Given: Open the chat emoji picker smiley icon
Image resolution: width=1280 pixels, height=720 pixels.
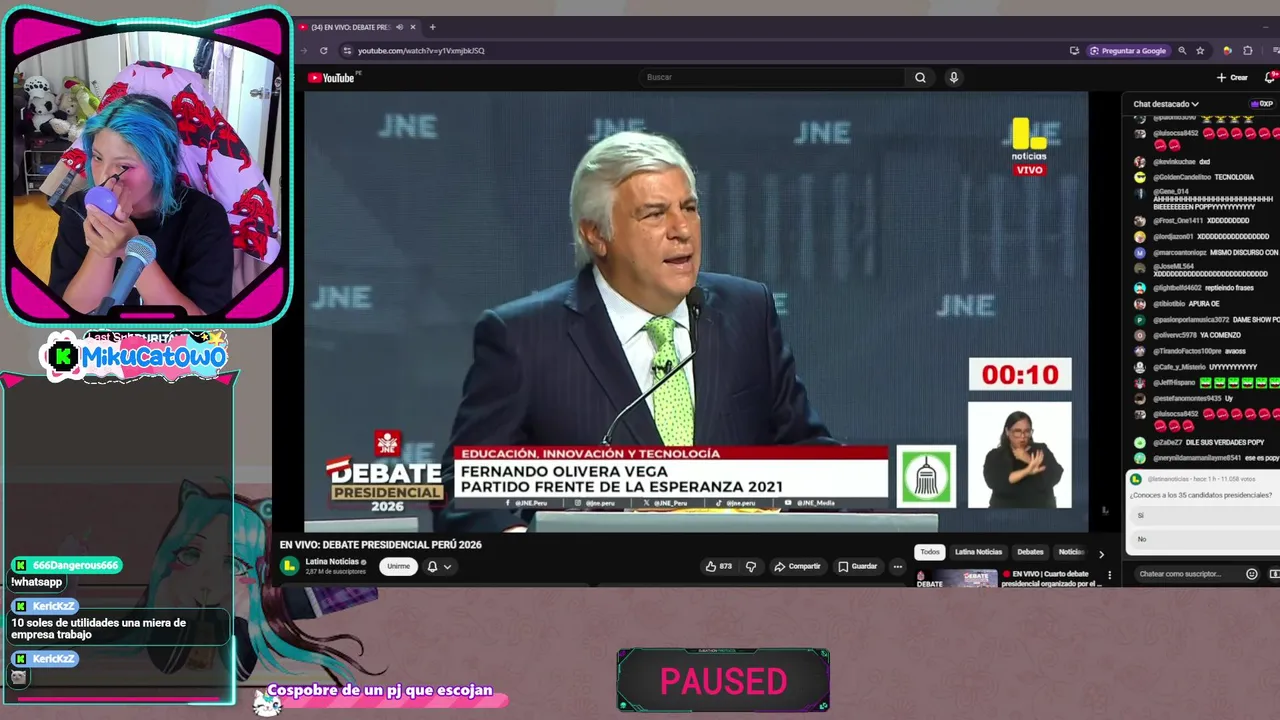Looking at the screenshot, I should point(1251,574).
